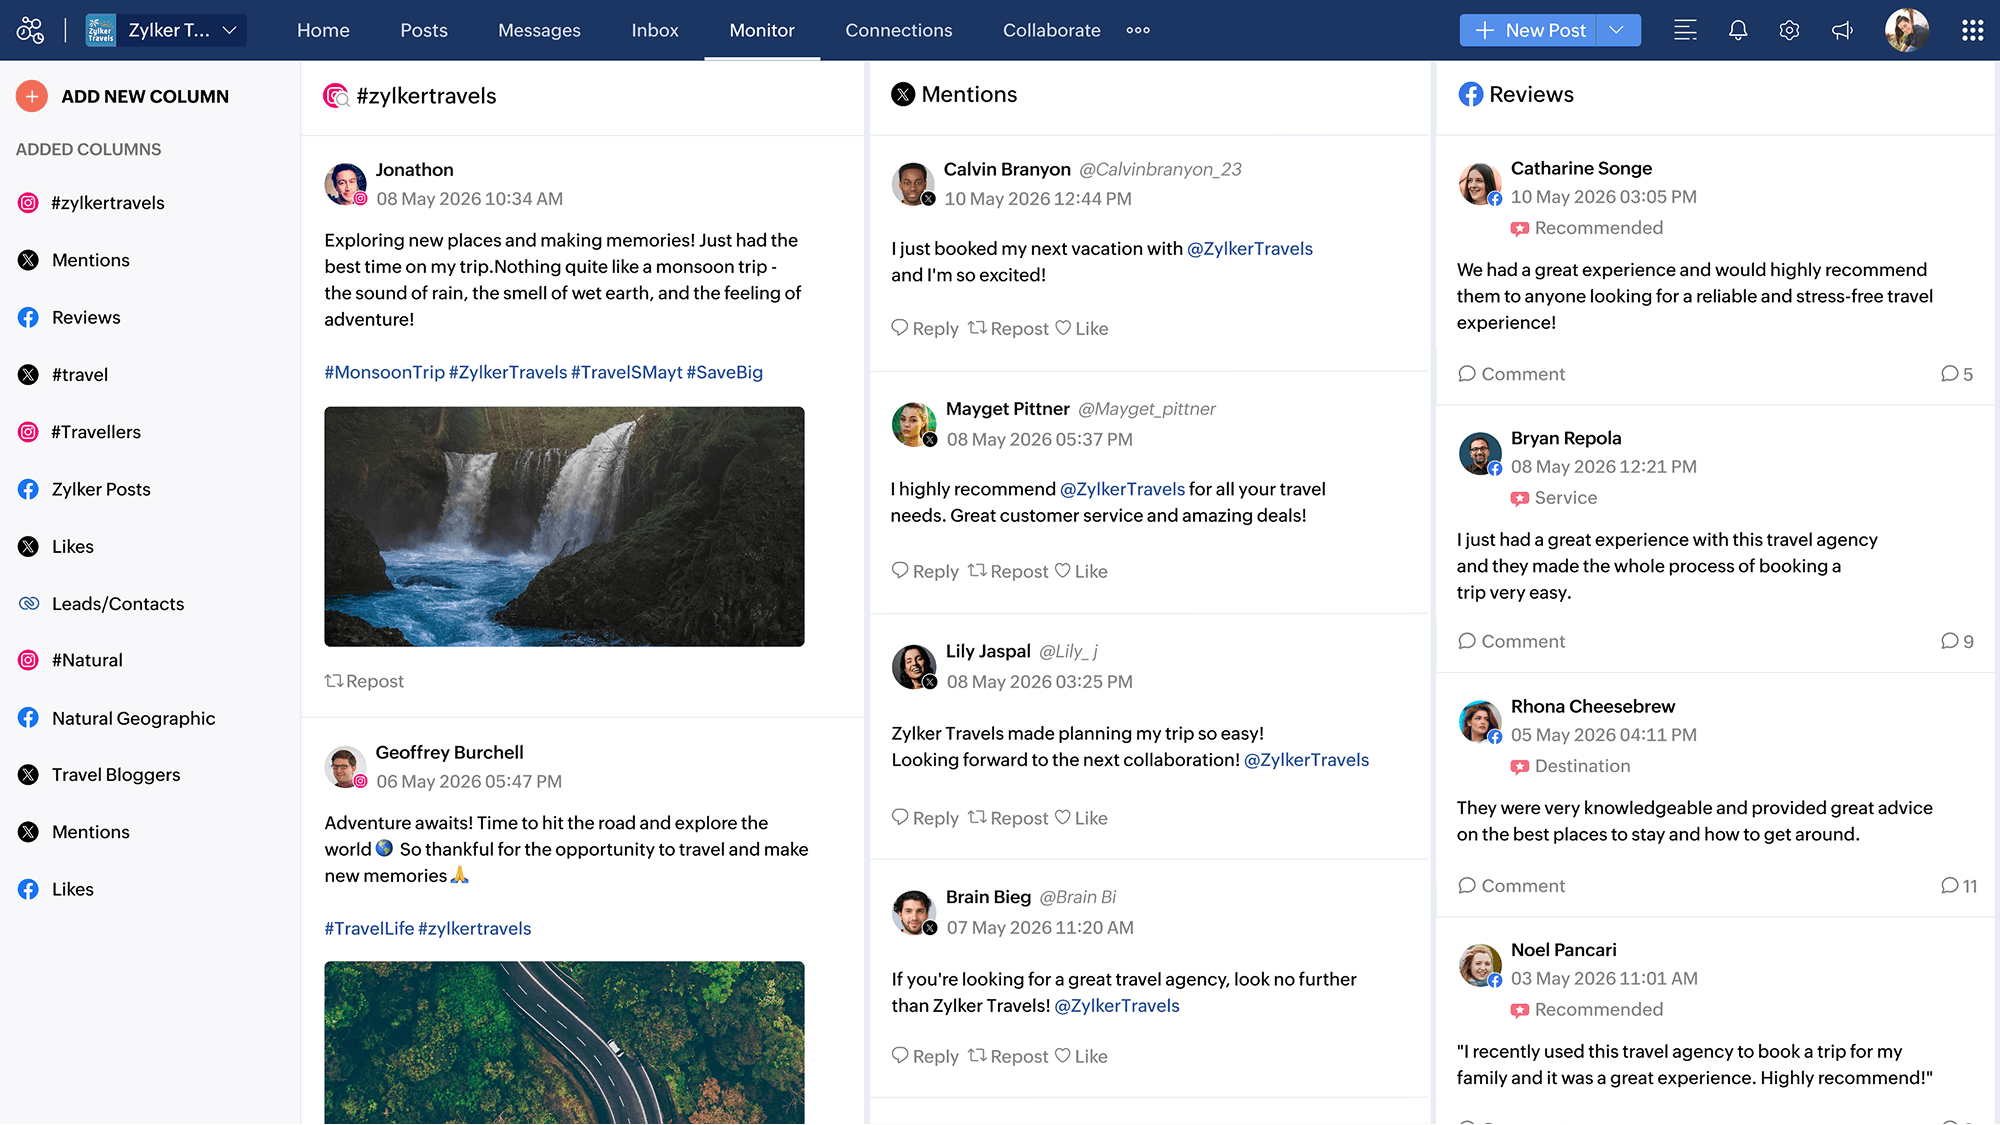Open Leads/Contacts sidebar column
Viewport: 2000px width, 1125px height.
pos(118,604)
